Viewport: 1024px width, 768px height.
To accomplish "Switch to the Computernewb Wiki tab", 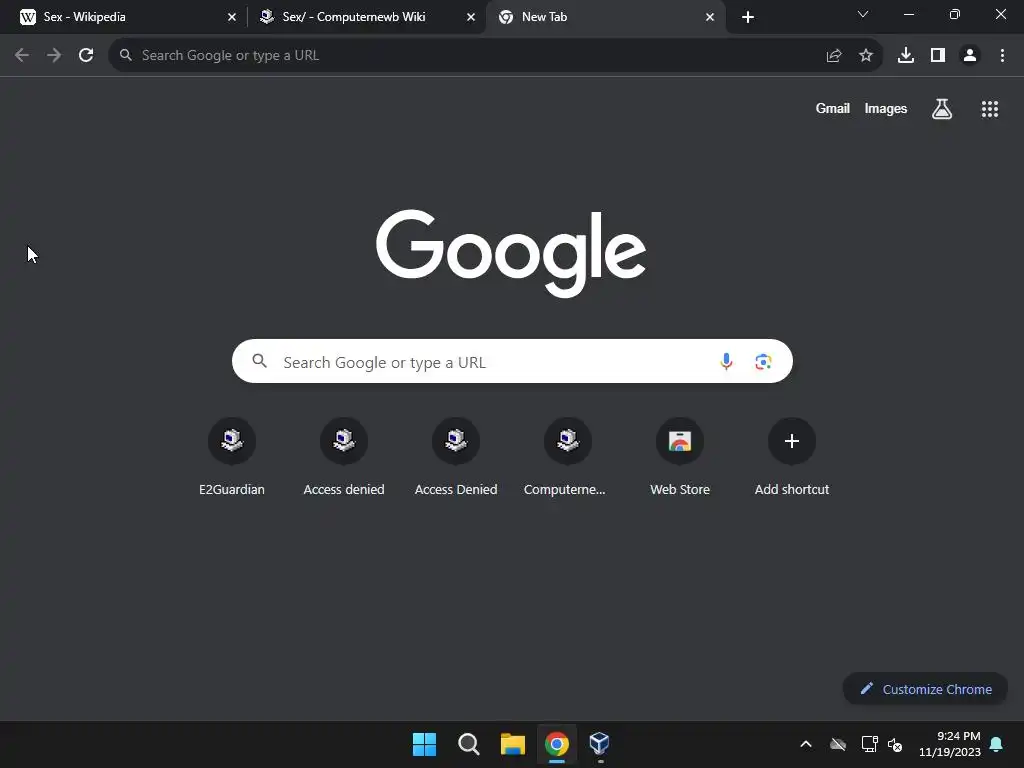I will click(x=366, y=17).
